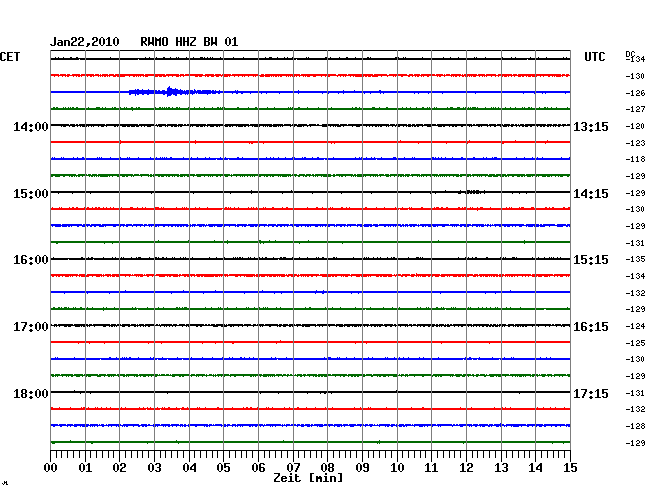650x494 pixels.
Task: Select minute tick label 02
Action: [x=119, y=468]
